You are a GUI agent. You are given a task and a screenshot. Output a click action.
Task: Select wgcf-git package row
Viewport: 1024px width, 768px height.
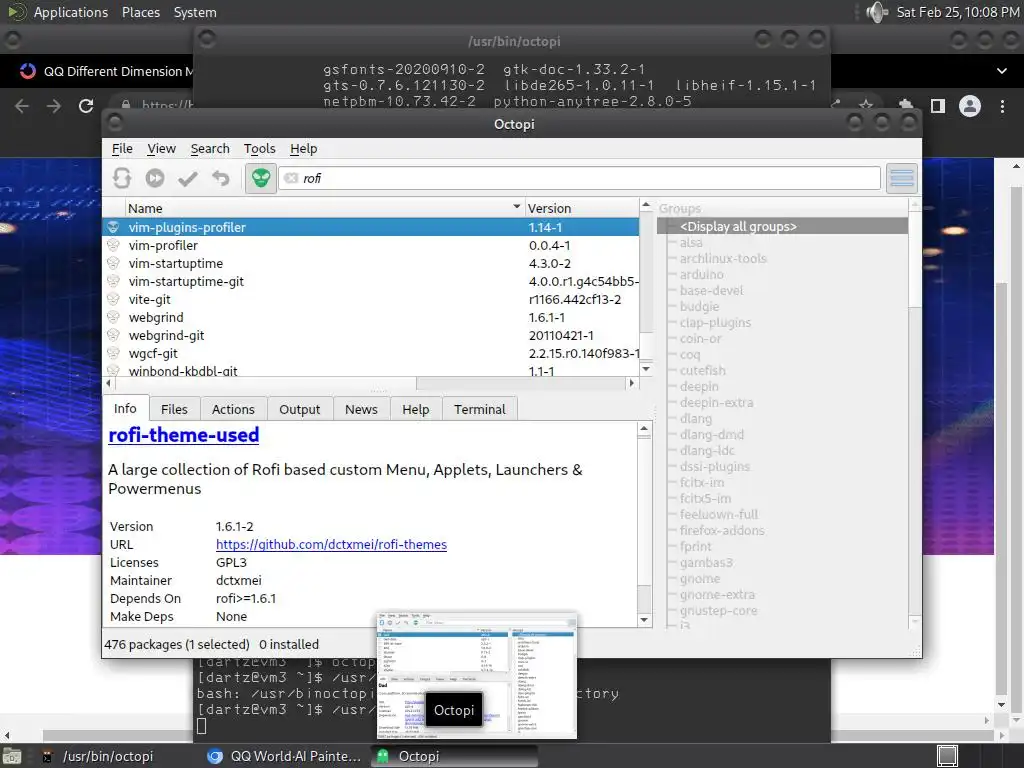click(x=371, y=353)
